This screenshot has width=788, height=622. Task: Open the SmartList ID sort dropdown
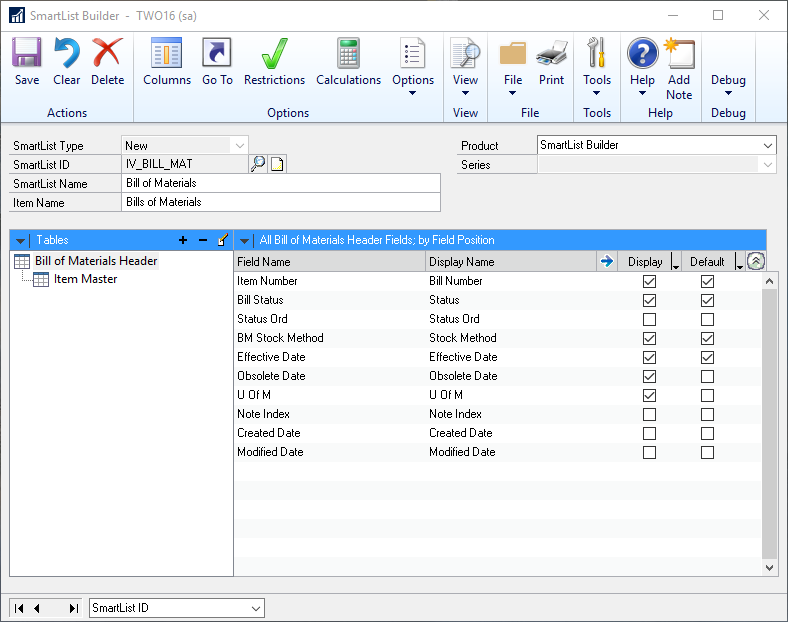(x=256, y=608)
